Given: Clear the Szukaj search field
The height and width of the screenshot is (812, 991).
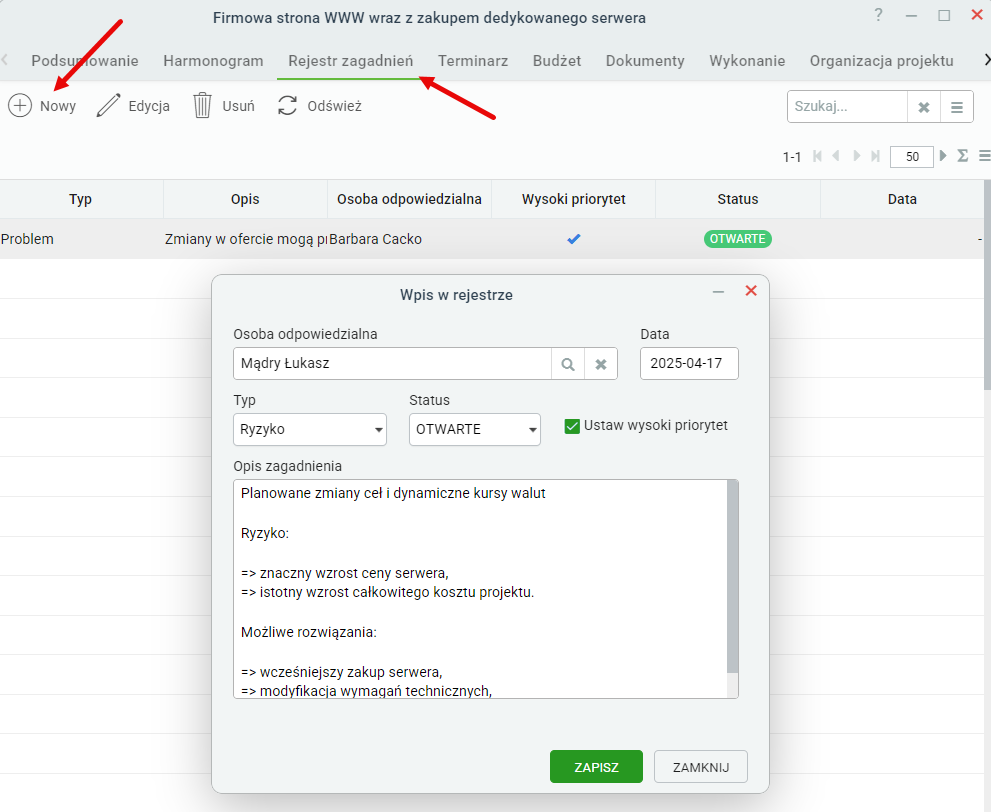Looking at the screenshot, I should (x=923, y=107).
